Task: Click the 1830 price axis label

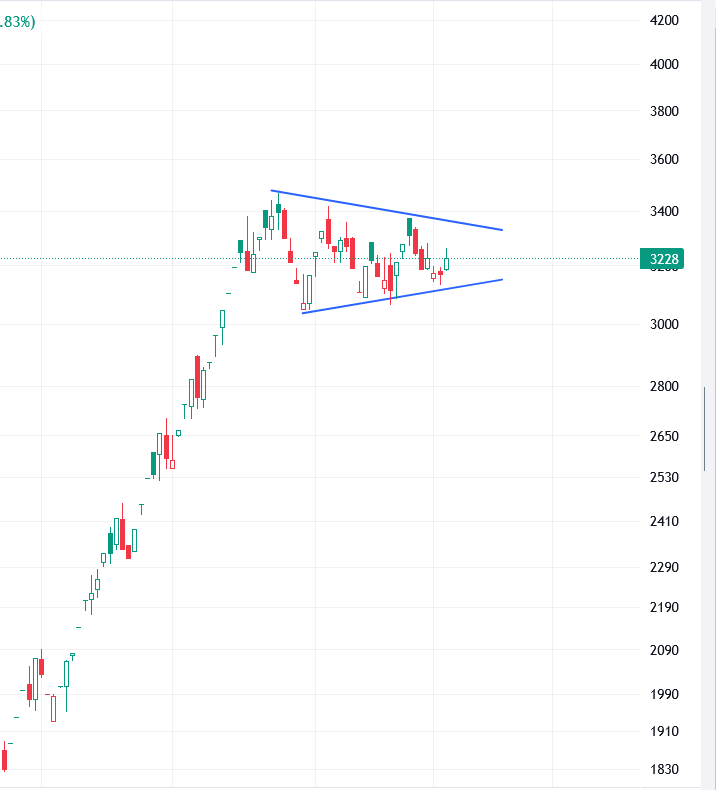Action: pyautogui.click(x=664, y=769)
